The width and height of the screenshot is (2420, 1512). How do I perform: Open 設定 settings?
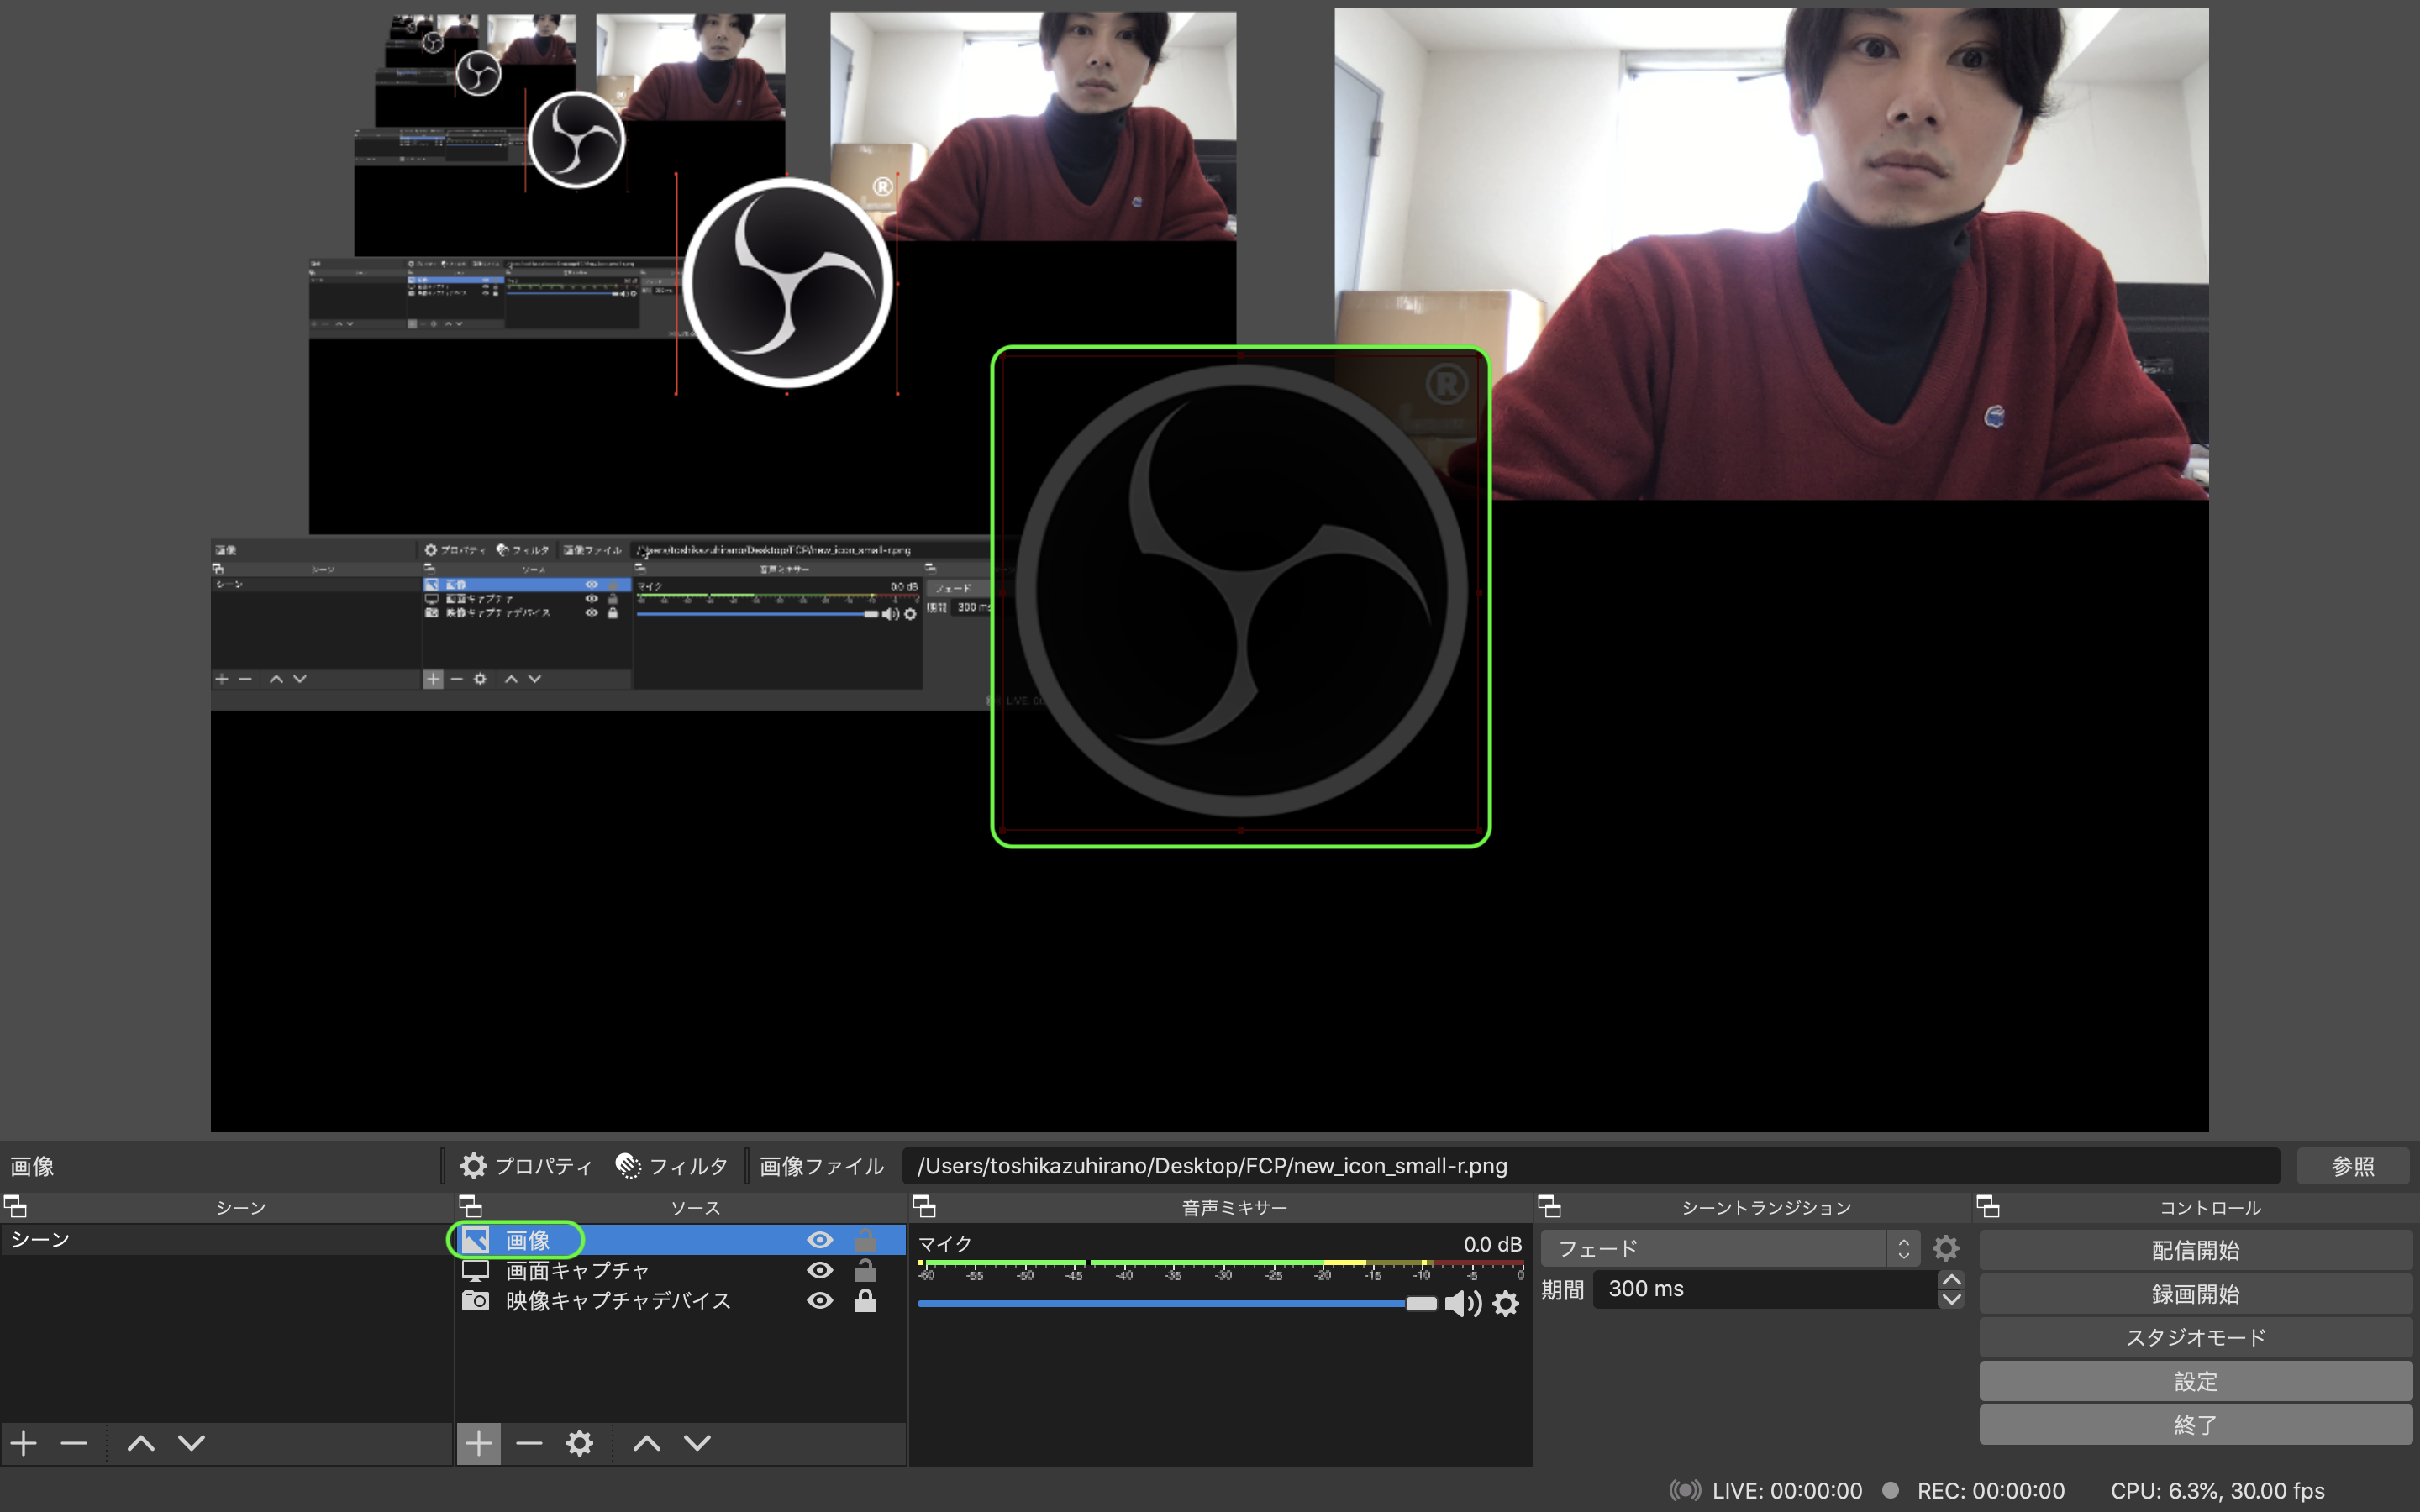point(2196,1381)
